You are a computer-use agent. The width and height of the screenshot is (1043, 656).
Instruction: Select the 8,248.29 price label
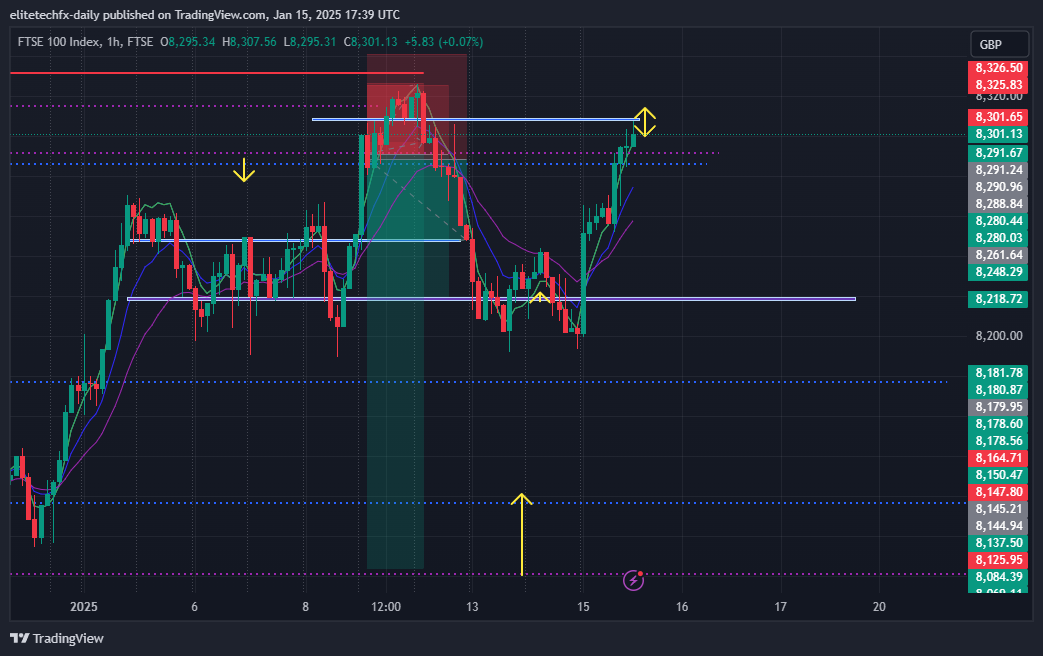[x=998, y=271]
